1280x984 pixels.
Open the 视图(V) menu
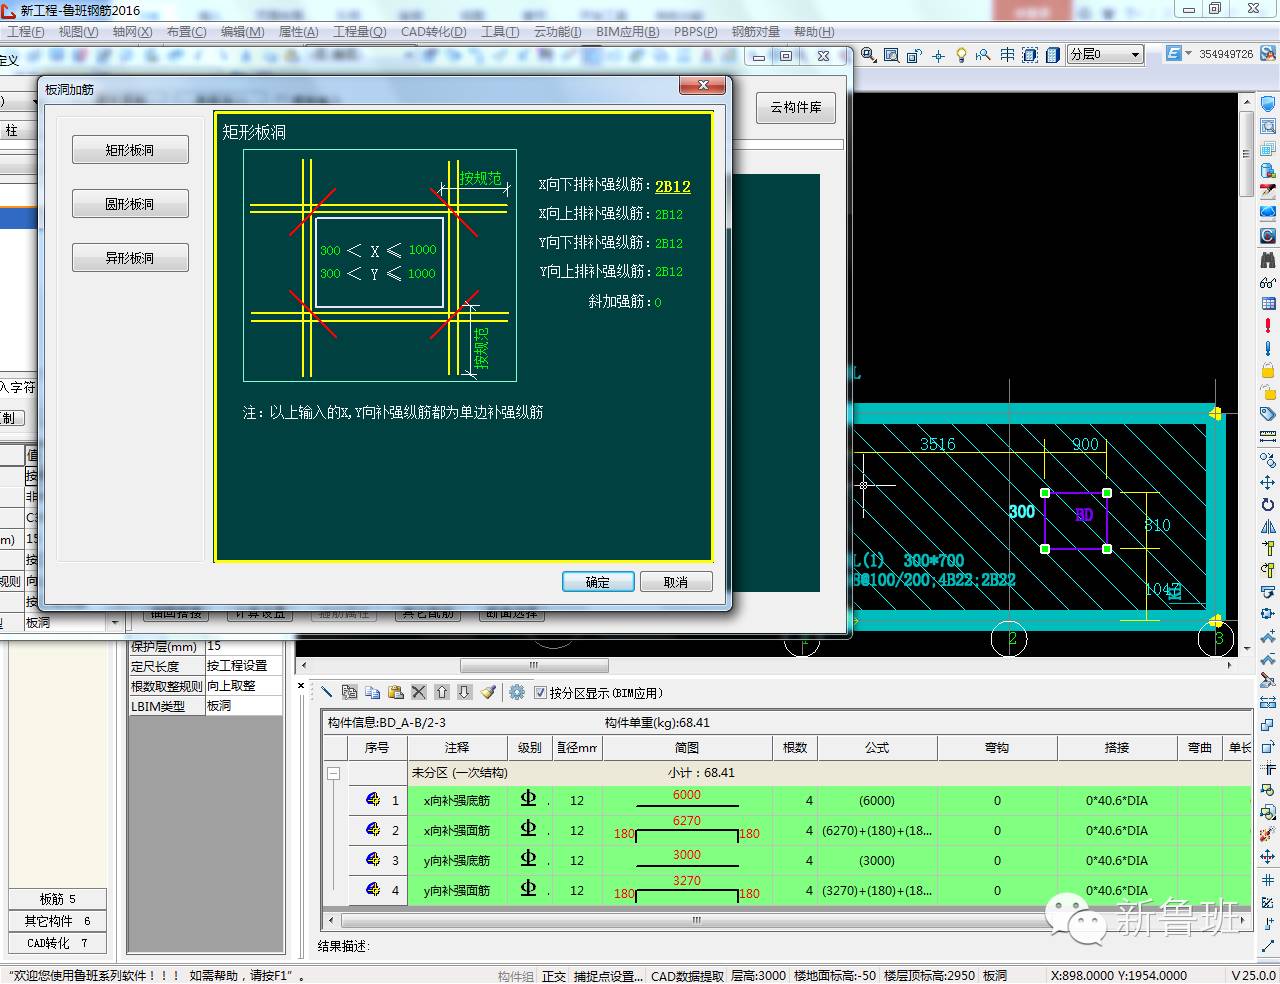[78, 31]
